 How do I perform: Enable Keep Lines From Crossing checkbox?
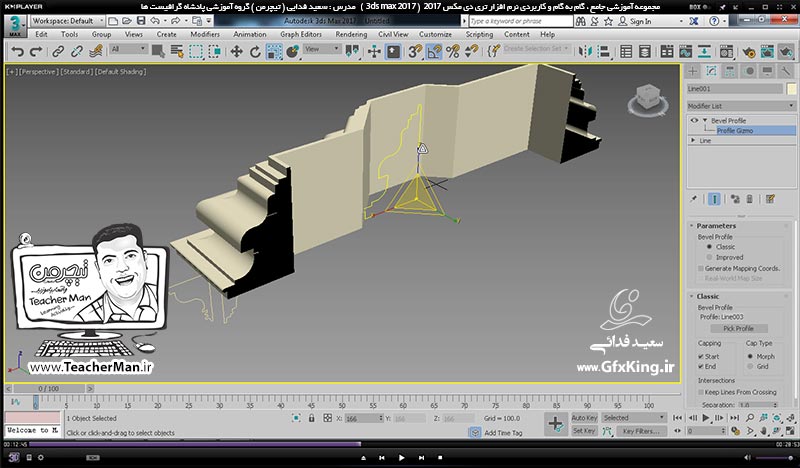tap(701, 392)
